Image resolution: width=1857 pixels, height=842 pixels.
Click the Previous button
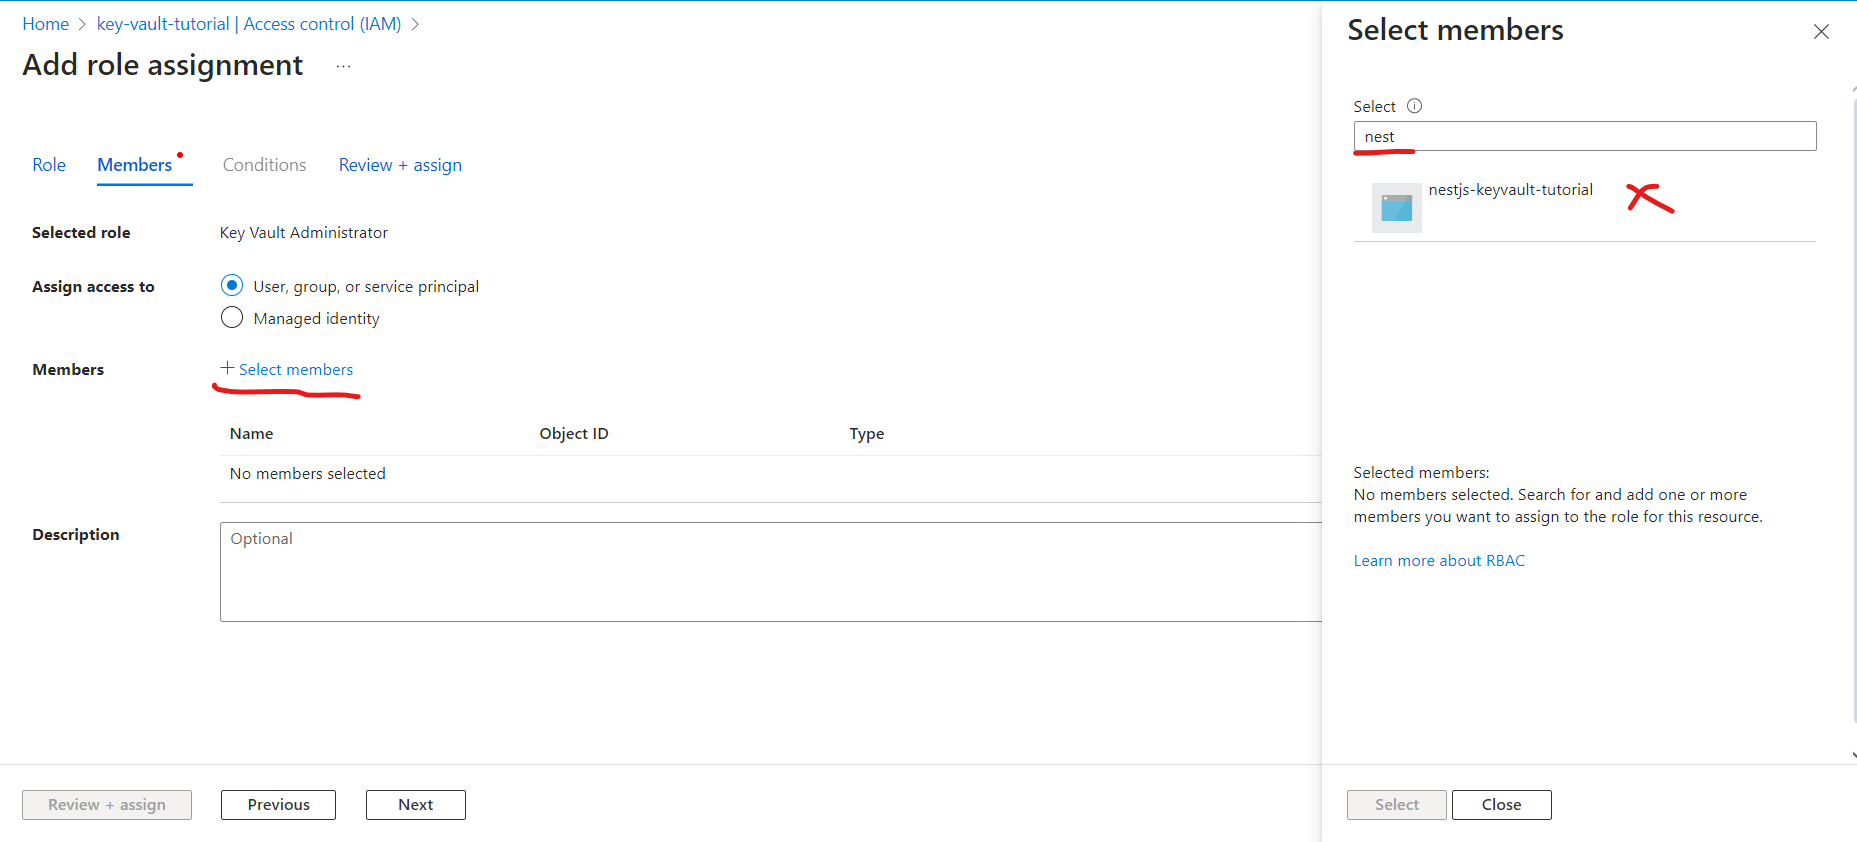[278, 805]
